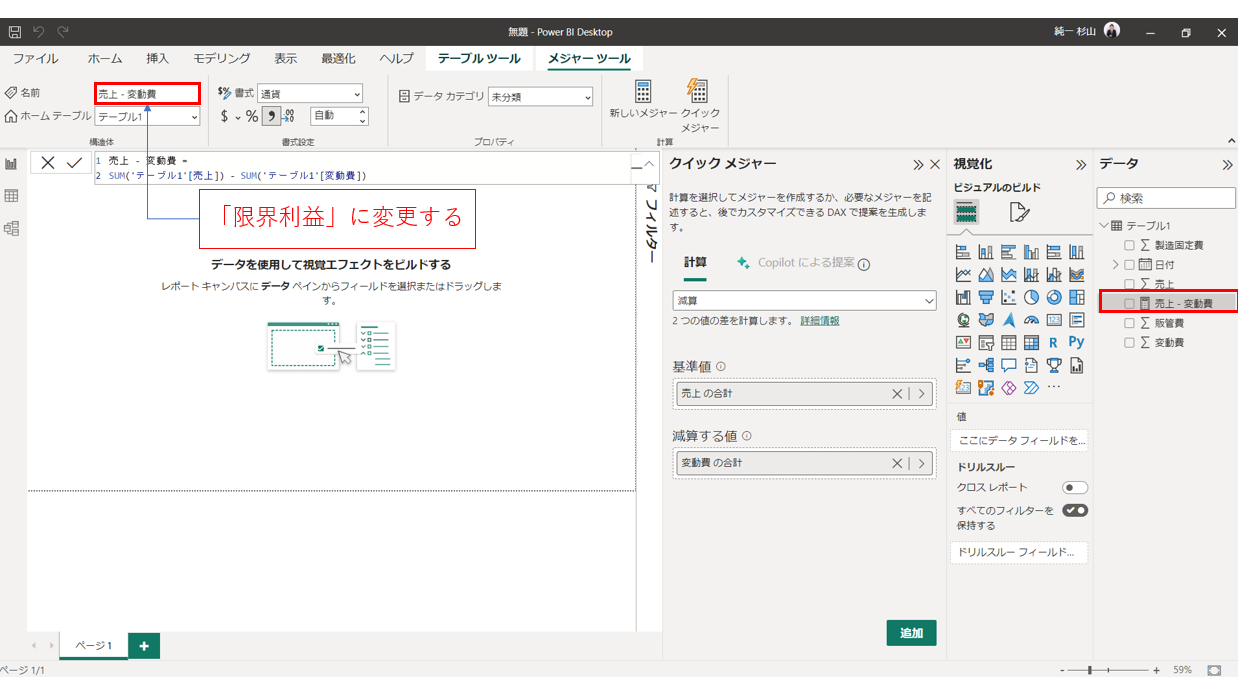Edit the 名前 measure name field

147,94
